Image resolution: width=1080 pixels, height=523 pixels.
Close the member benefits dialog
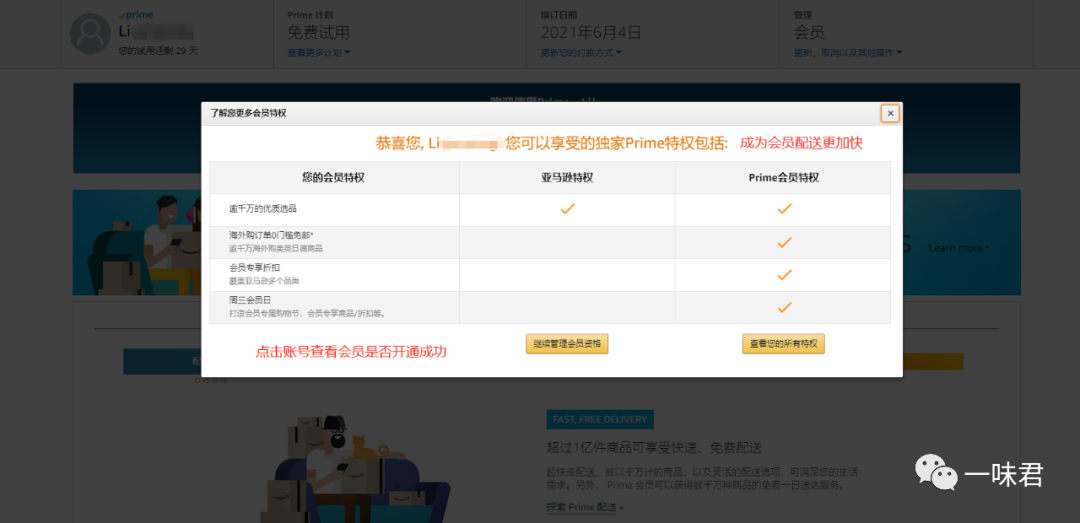tap(890, 113)
